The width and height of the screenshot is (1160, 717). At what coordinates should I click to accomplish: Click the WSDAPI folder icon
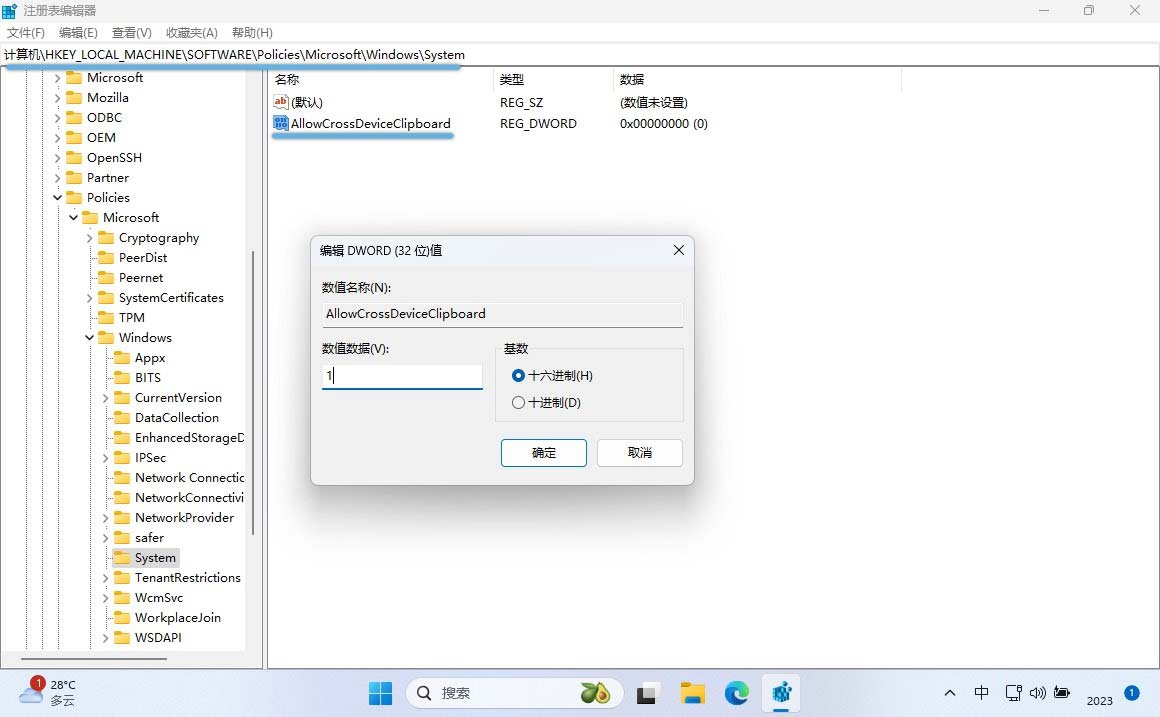(122, 638)
